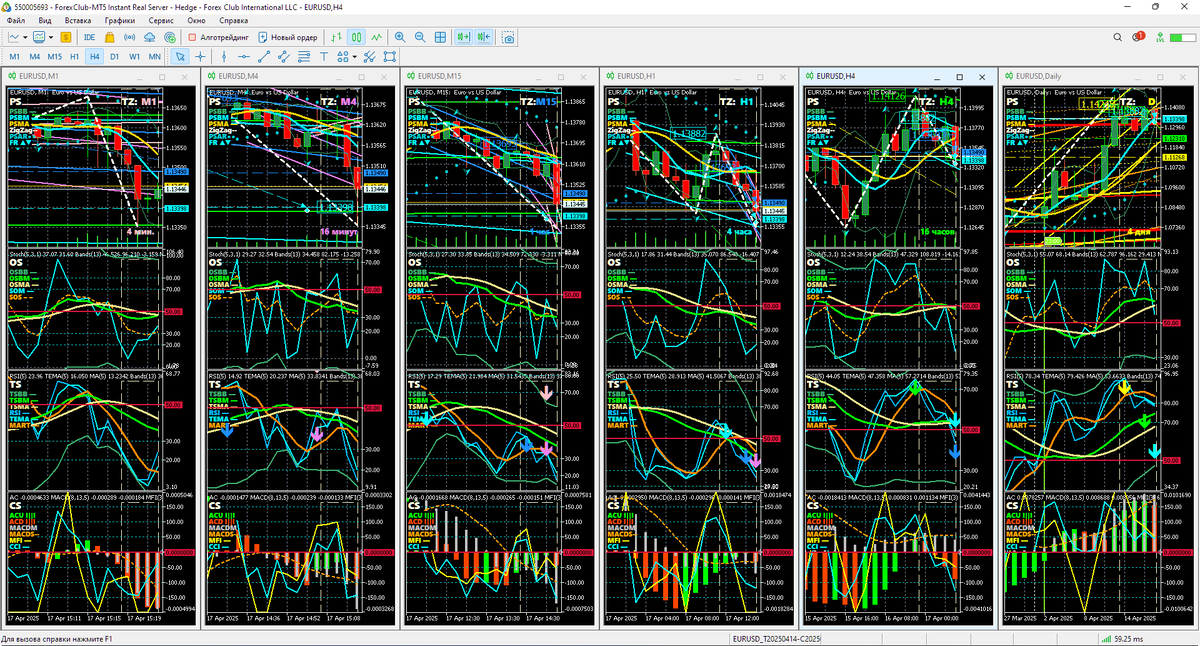Image resolution: width=1200 pixels, height=646 pixels.
Task: Activate the EURUSD,H1 chart window title
Action: click(637, 76)
